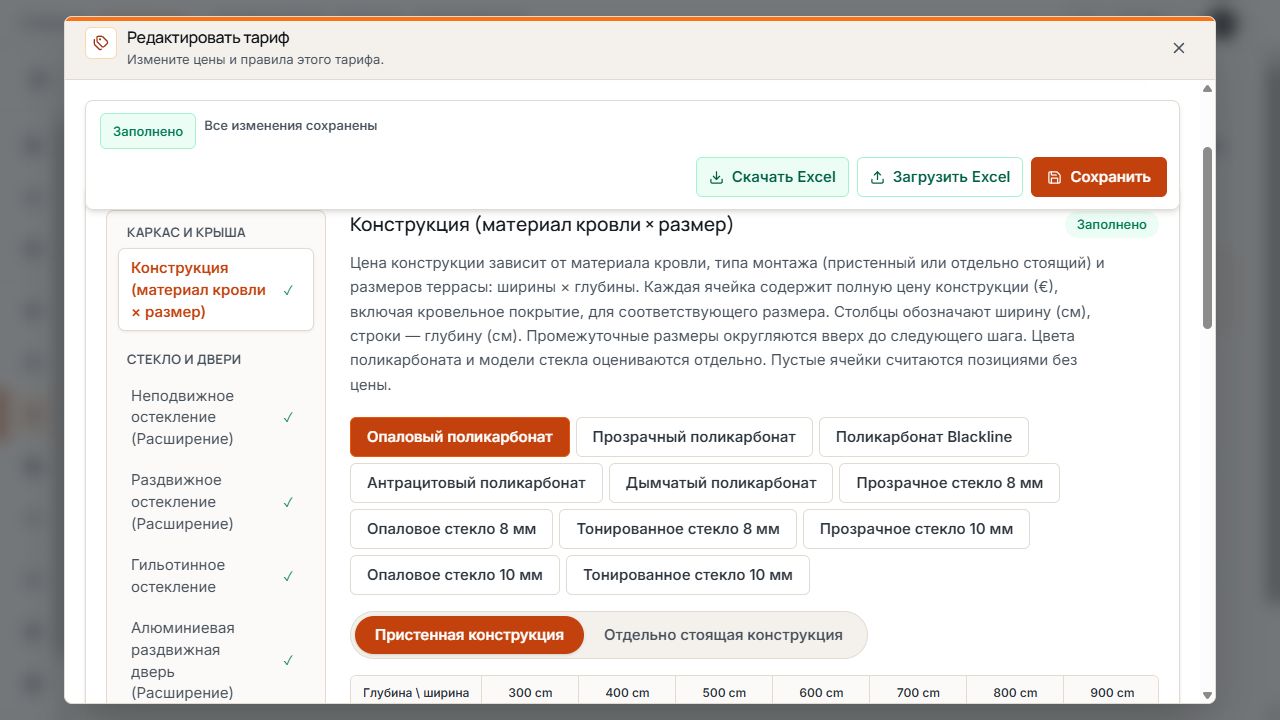Image resolution: width=1280 pixels, height=720 pixels.
Task: Select Антрацитовый поликарбонат material tab
Action: (x=476, y=483)
